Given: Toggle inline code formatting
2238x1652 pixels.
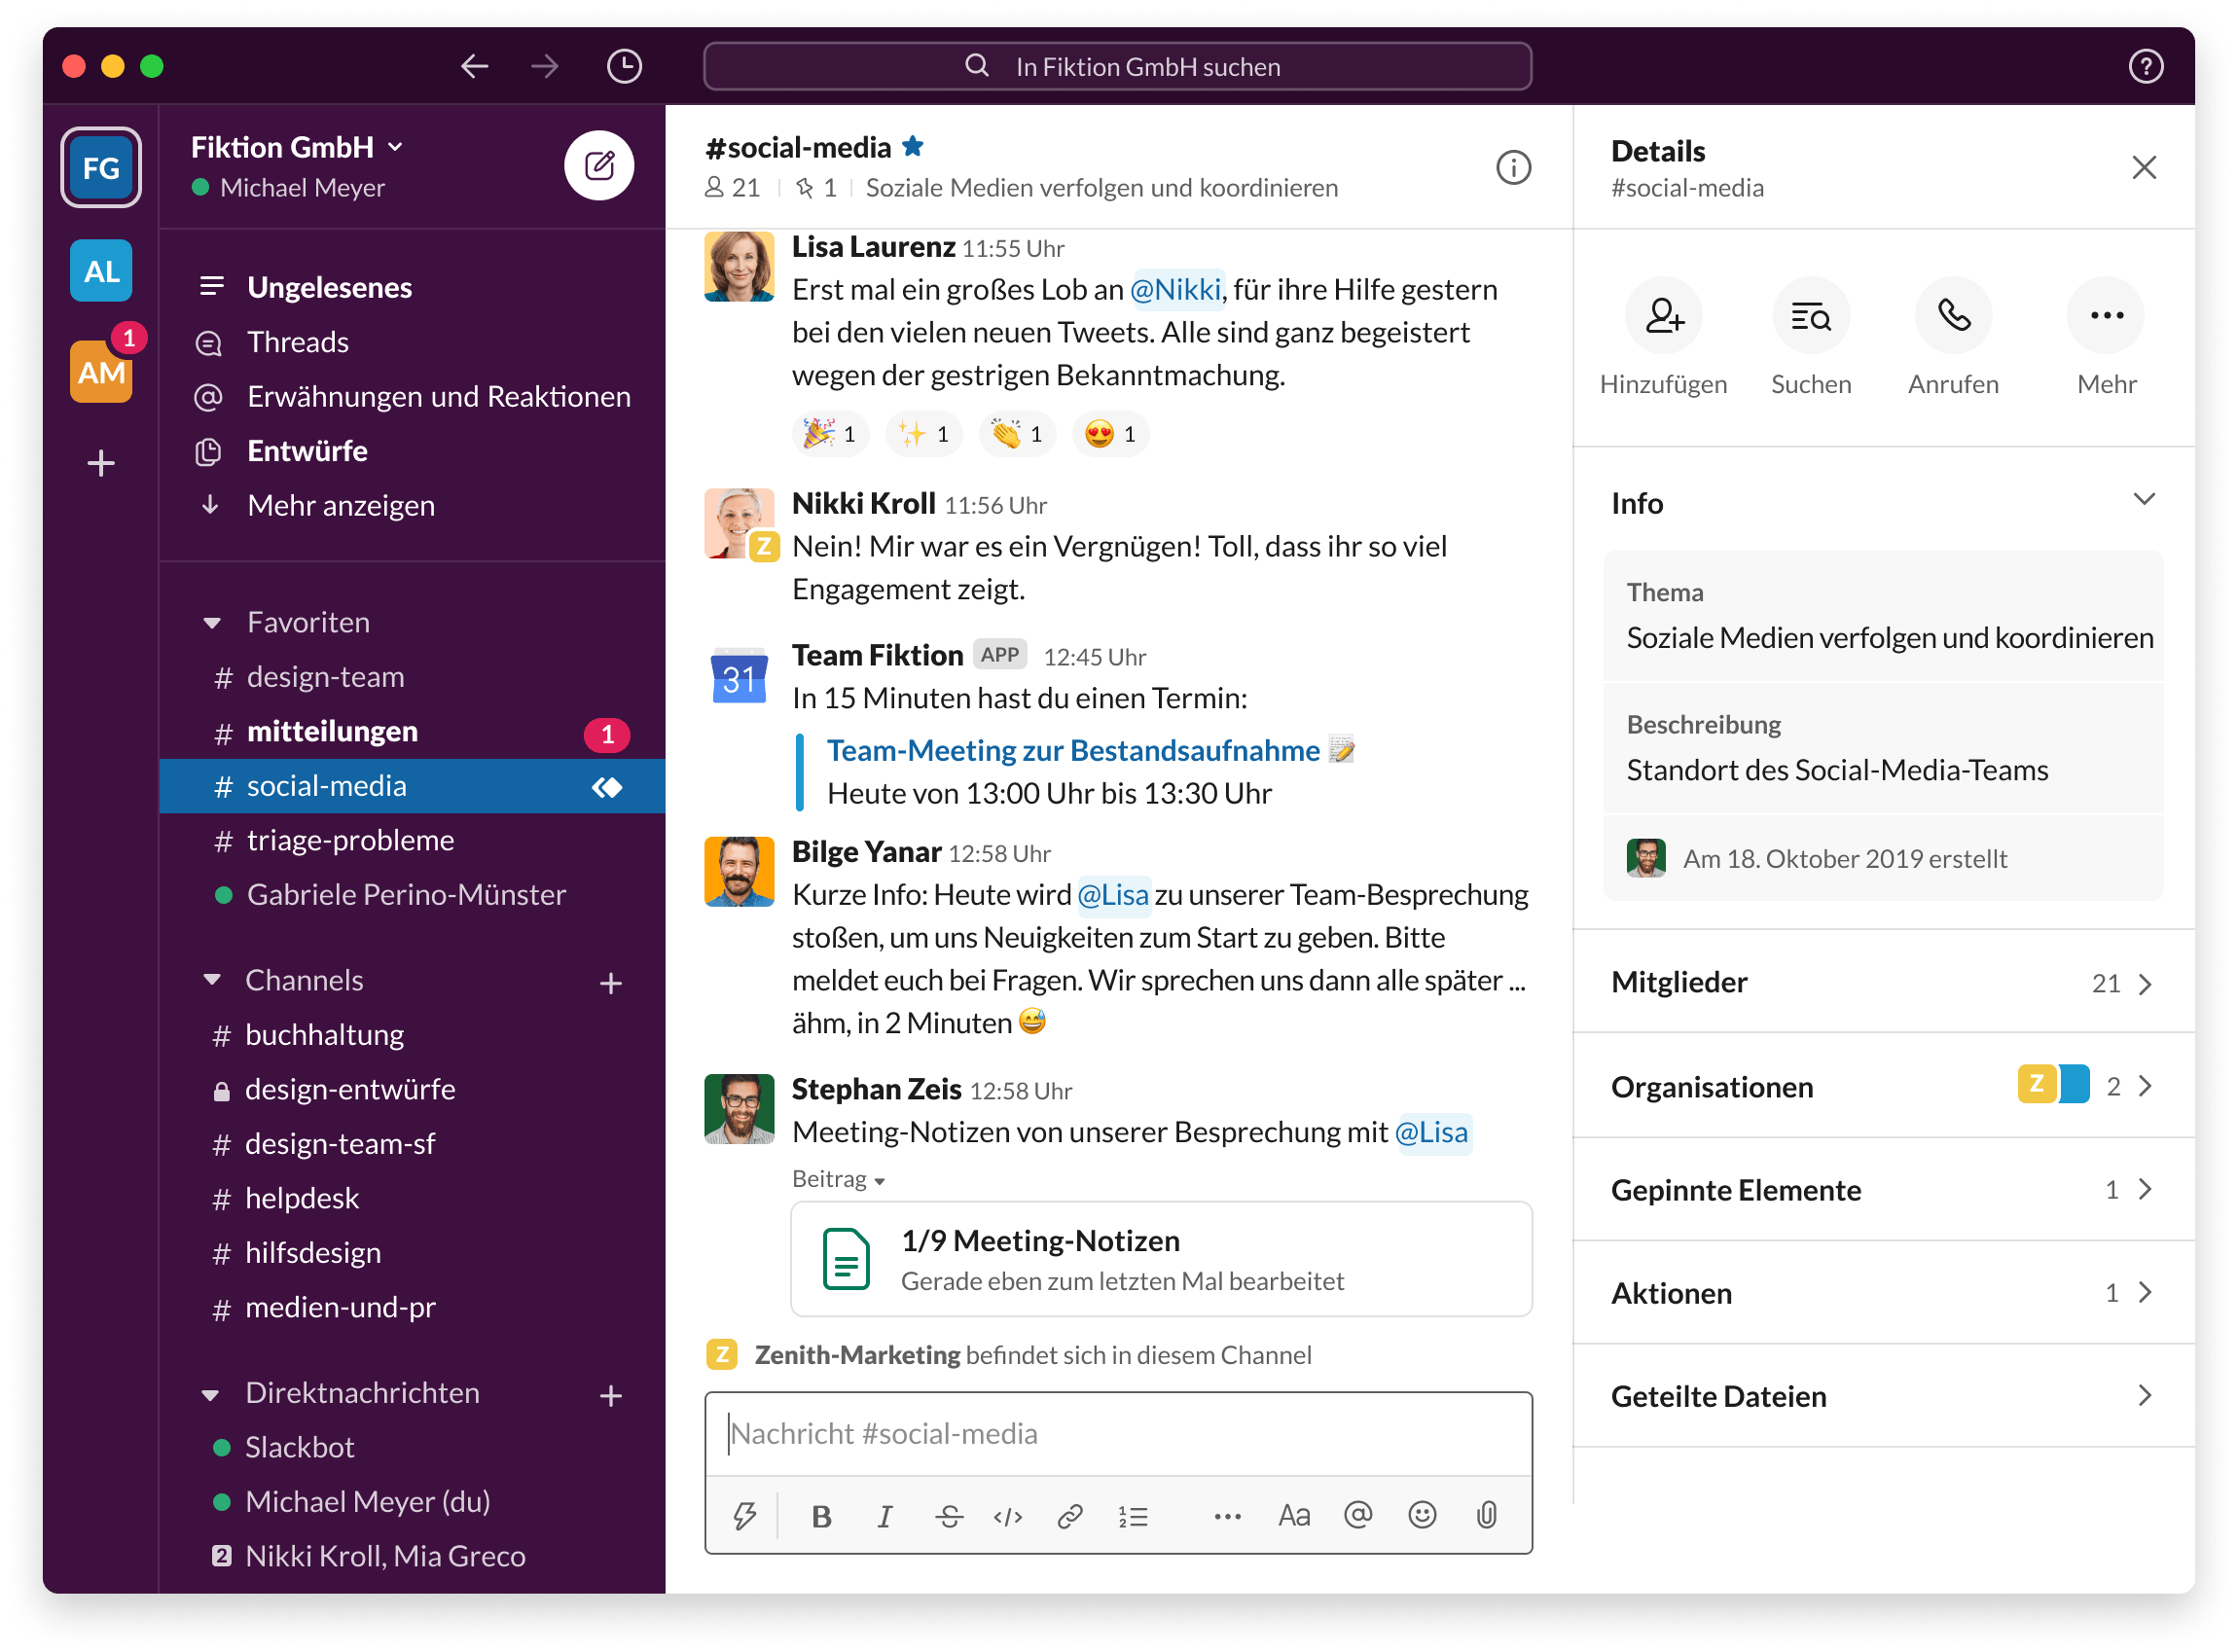Looking at the screenshot, I should point(1008,1516).
